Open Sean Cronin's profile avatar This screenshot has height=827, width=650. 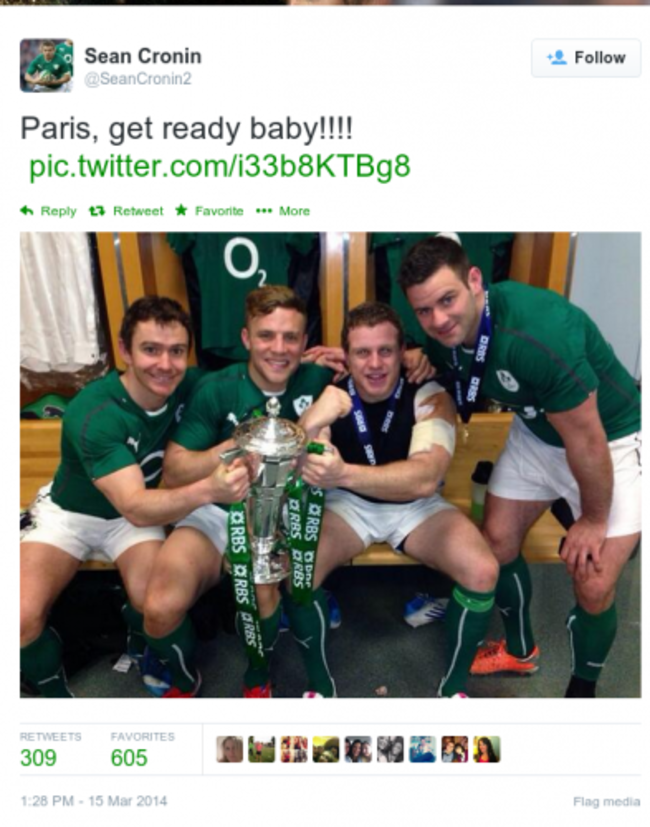46,65
